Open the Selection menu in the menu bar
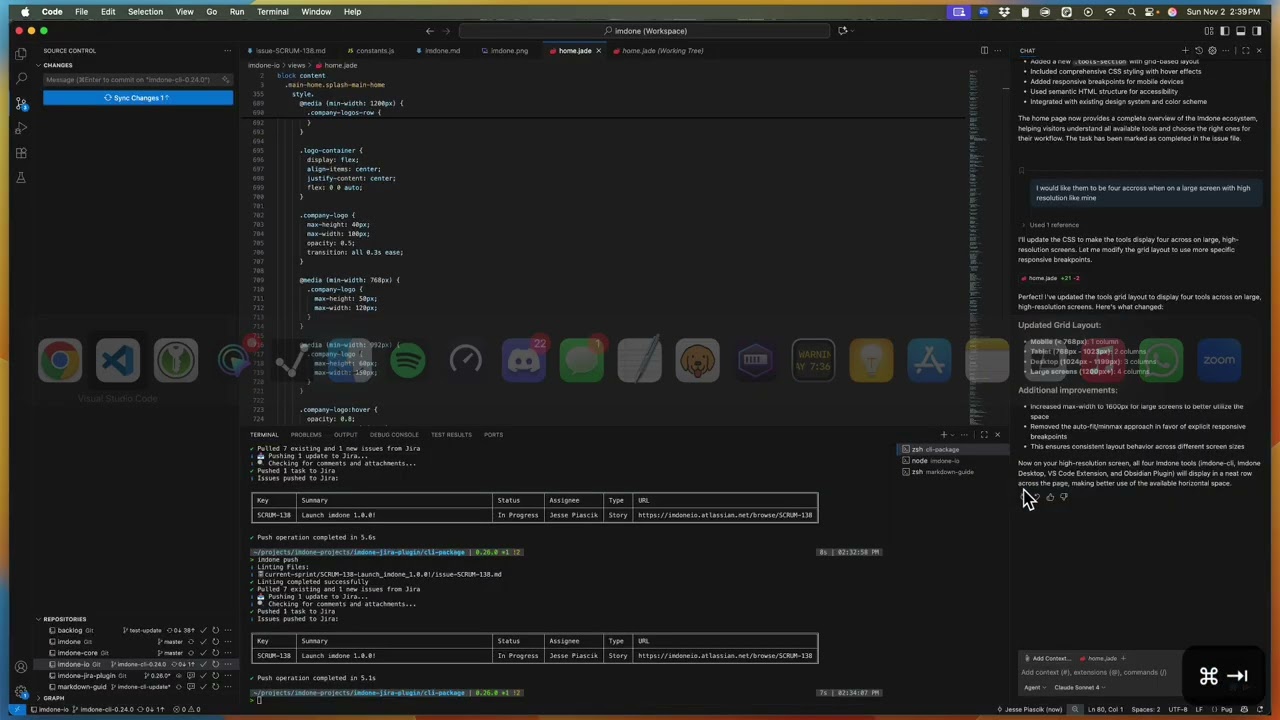The height and width of the screenshot is (720, 1280). (145, 11)
